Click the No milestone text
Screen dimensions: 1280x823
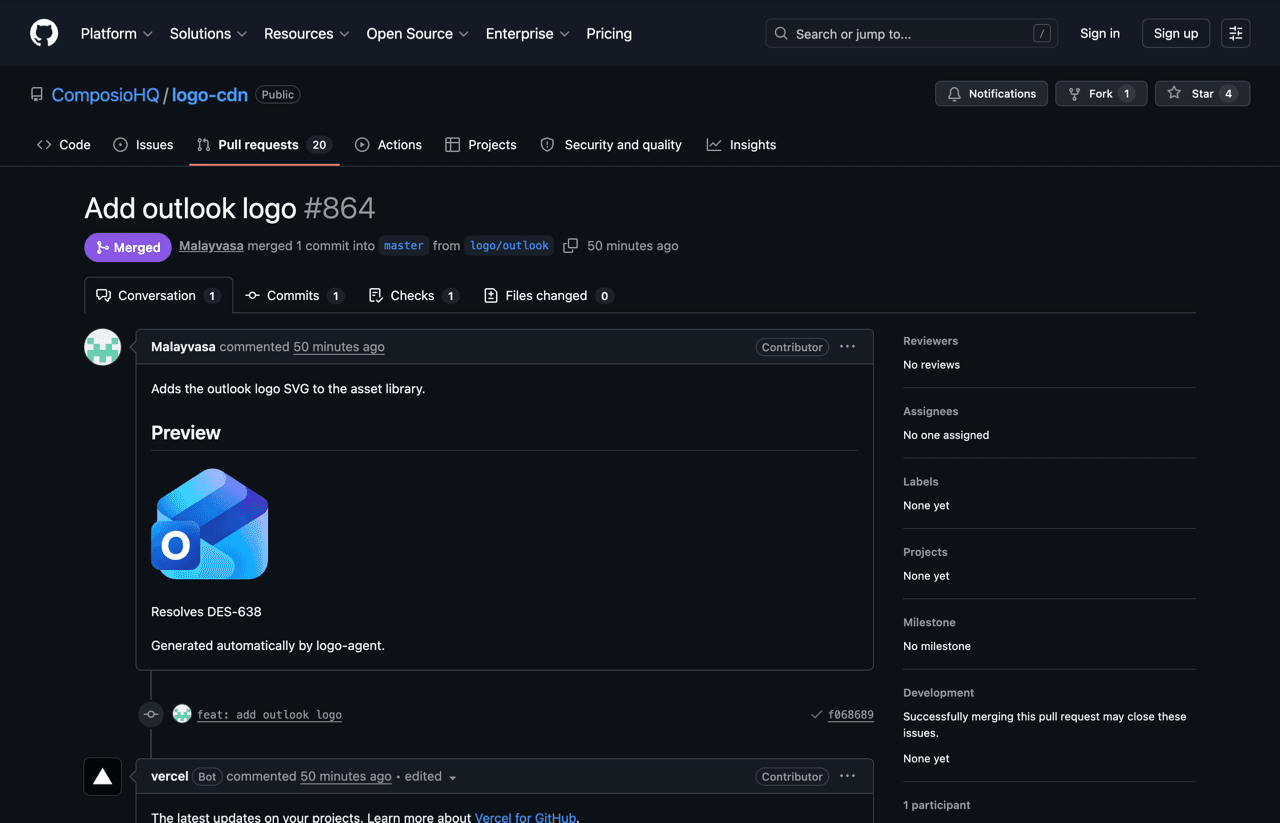937,646
